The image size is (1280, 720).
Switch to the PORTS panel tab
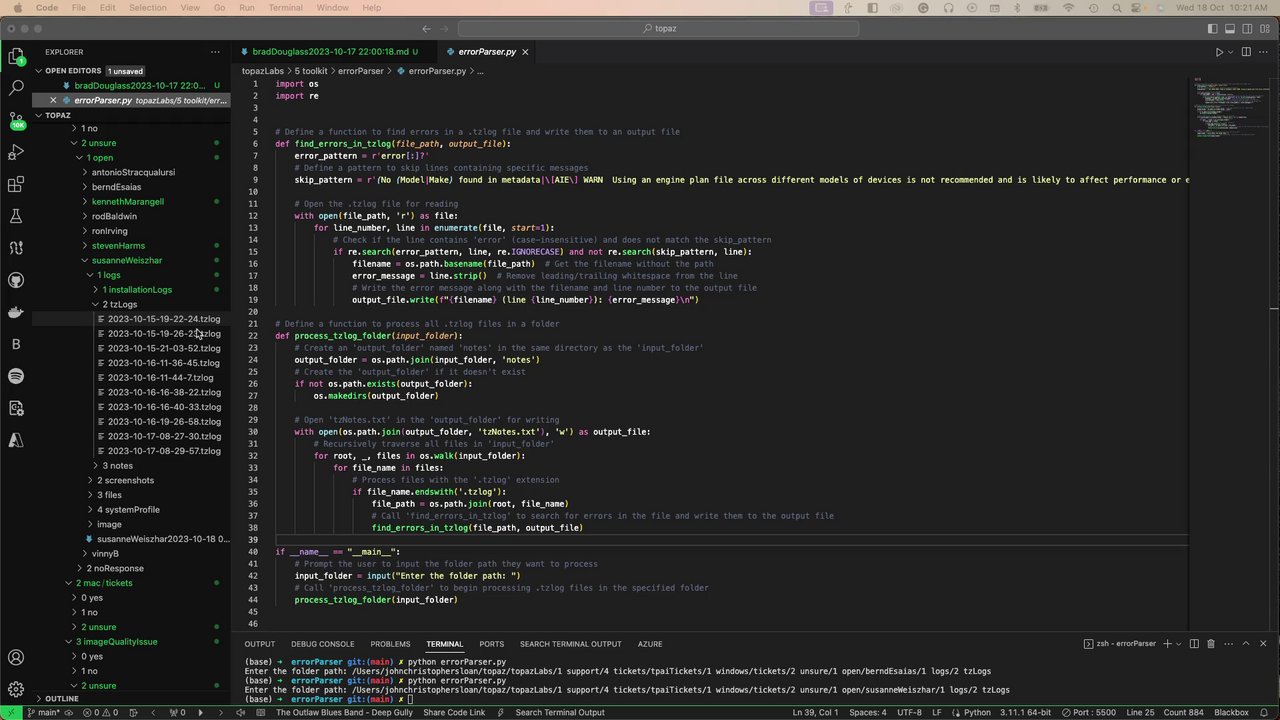(x=491, y=644)
